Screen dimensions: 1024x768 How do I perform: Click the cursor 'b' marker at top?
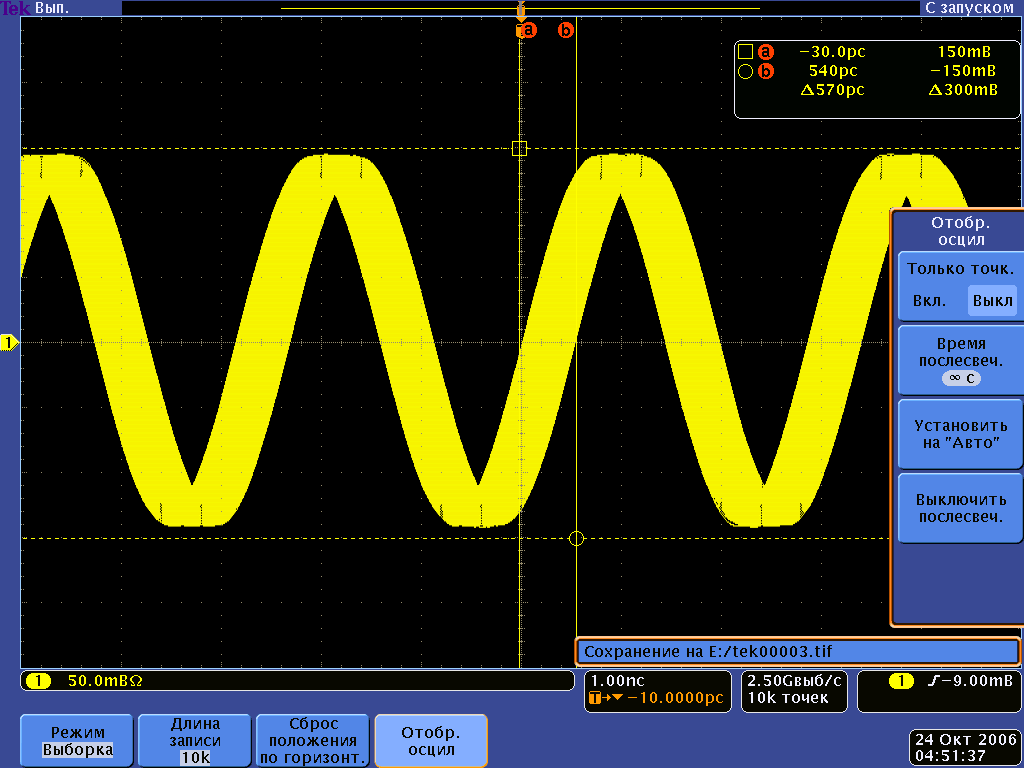tap(566, 30)
